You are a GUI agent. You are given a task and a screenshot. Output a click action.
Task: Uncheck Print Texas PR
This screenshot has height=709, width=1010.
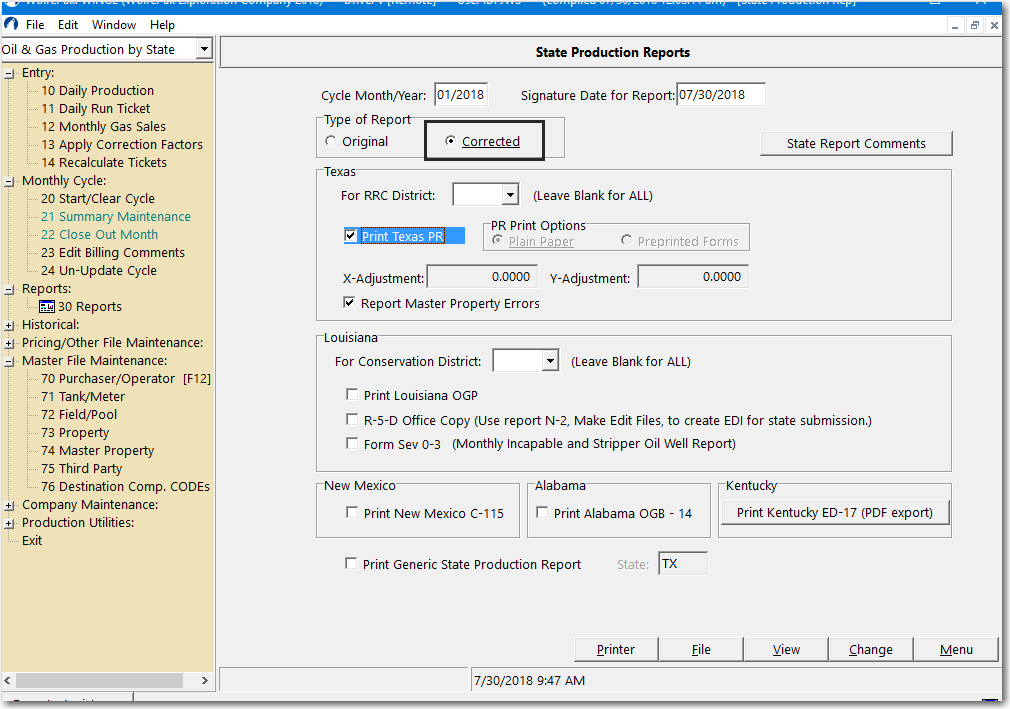[350, 235]
